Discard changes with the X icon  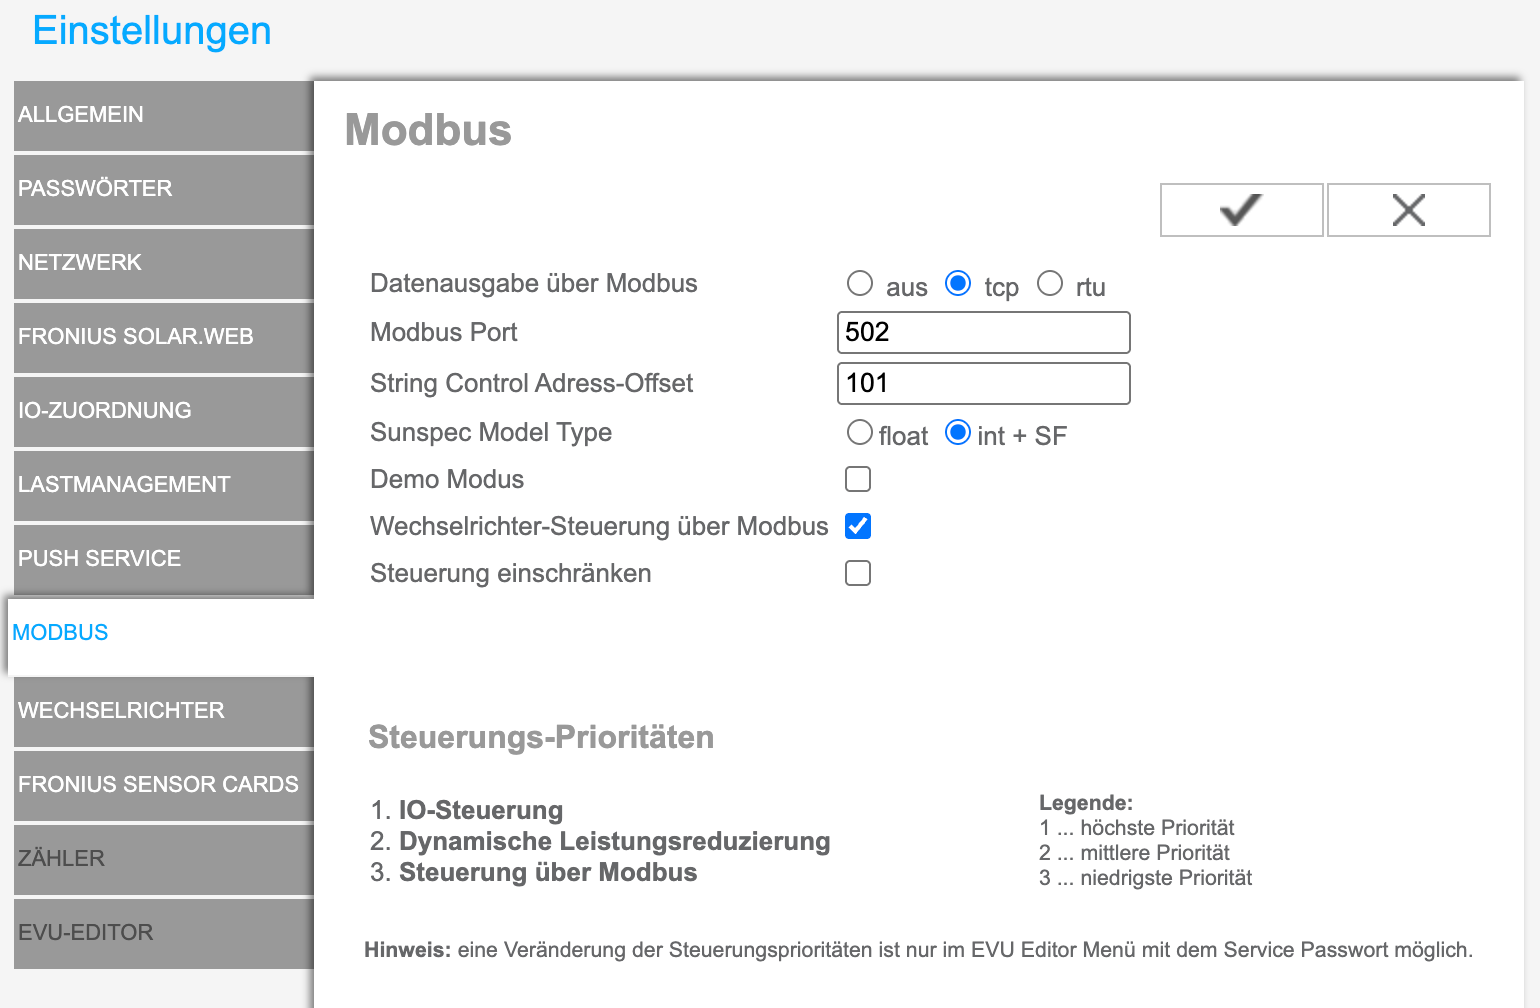[x=1408, y=210]
